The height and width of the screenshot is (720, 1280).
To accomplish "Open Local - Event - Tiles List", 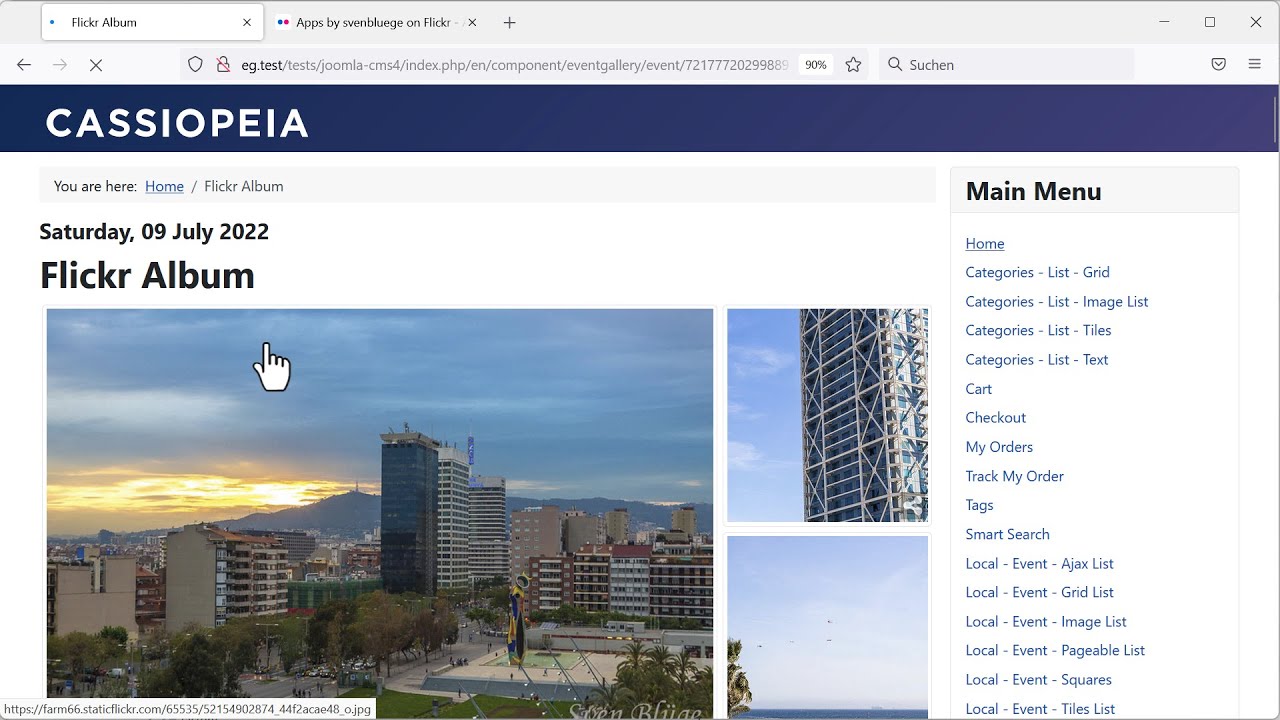I will 1040,709.
